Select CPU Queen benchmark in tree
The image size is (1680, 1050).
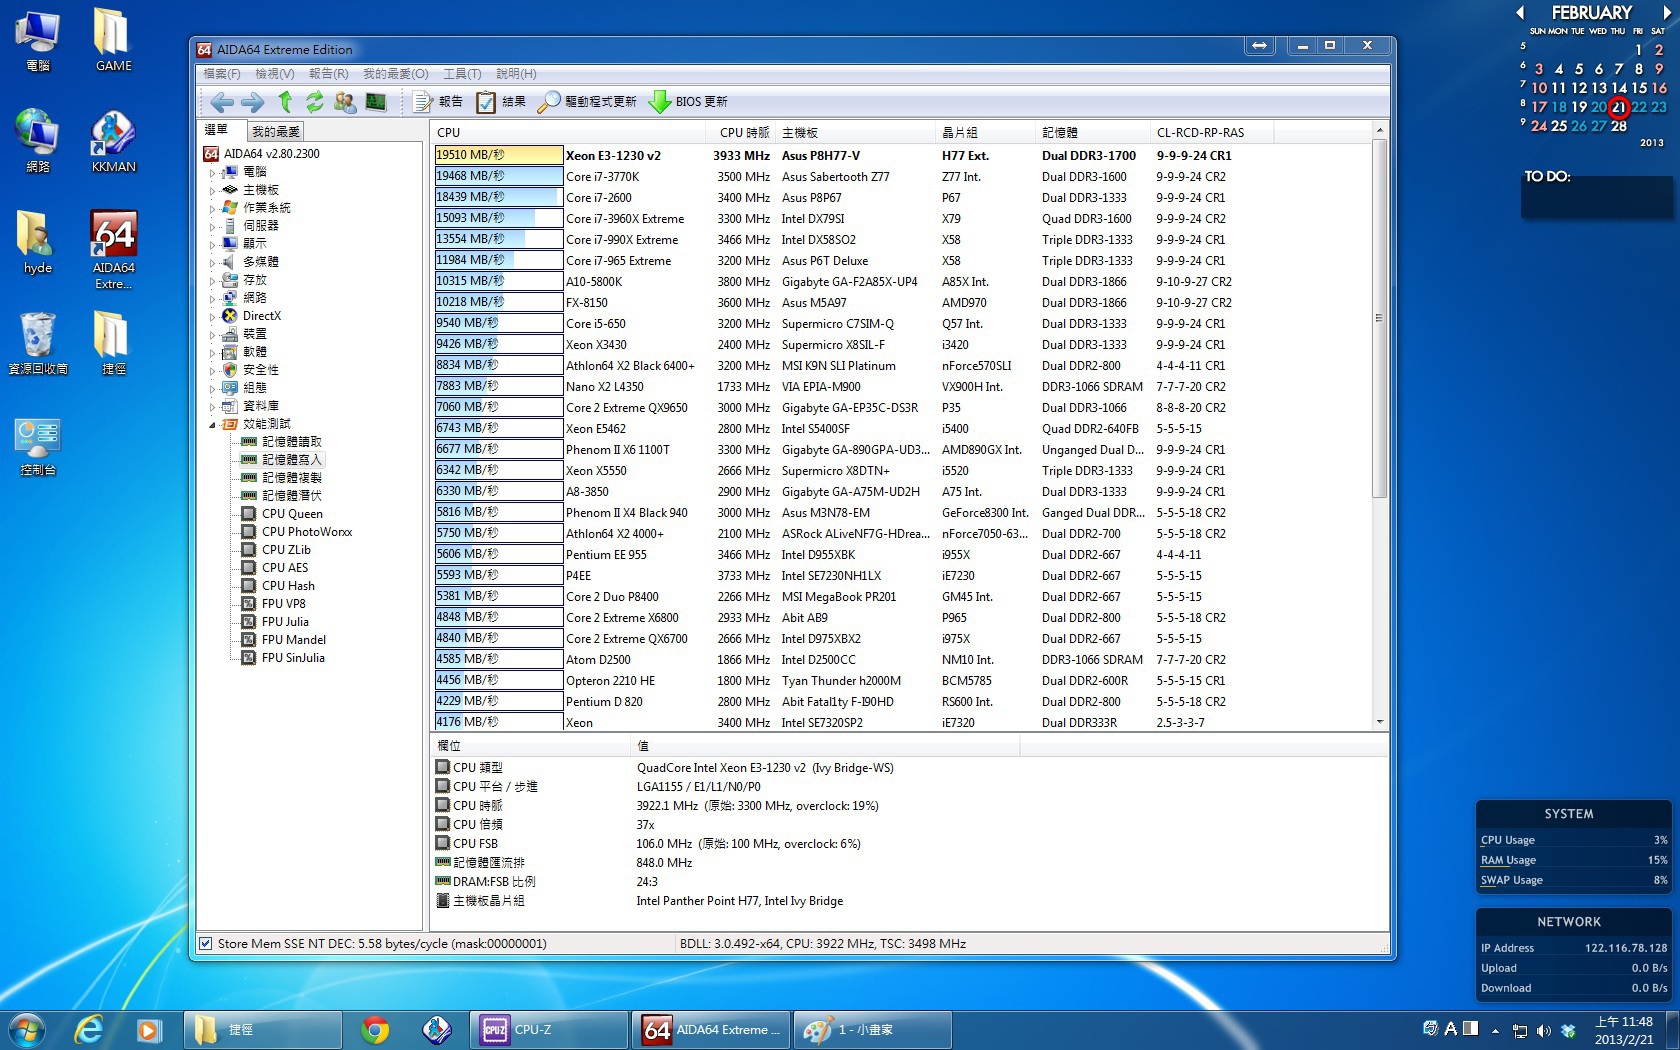tap(292, 514)
